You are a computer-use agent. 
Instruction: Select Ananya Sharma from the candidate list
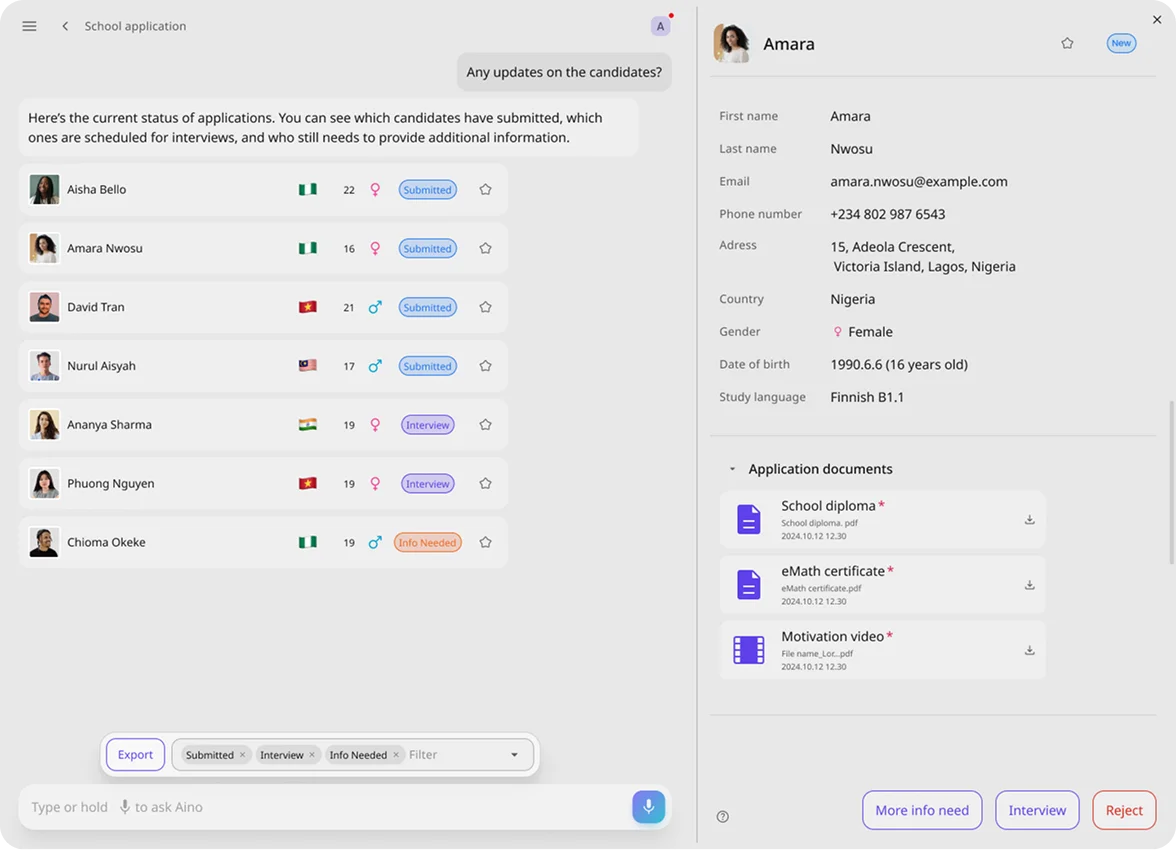(110, 425)
